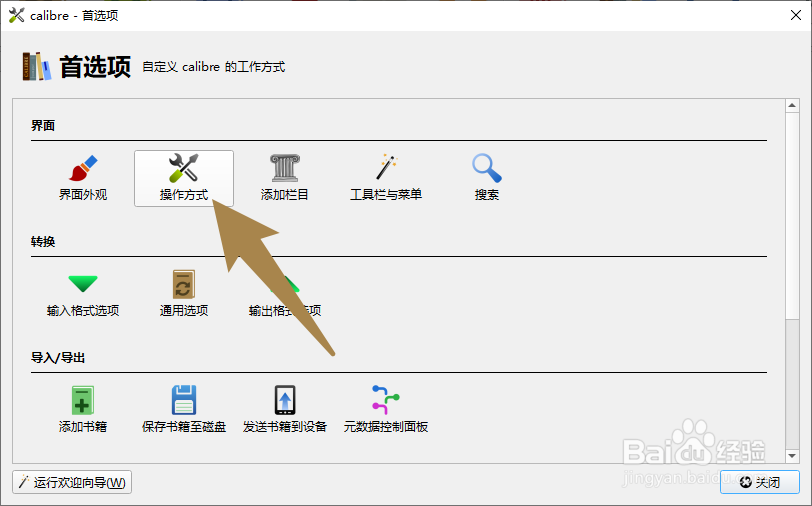Screen dimensions: 812x506
Task: Open 工具栏与菜单 preferences
Action: click(386, 178)
